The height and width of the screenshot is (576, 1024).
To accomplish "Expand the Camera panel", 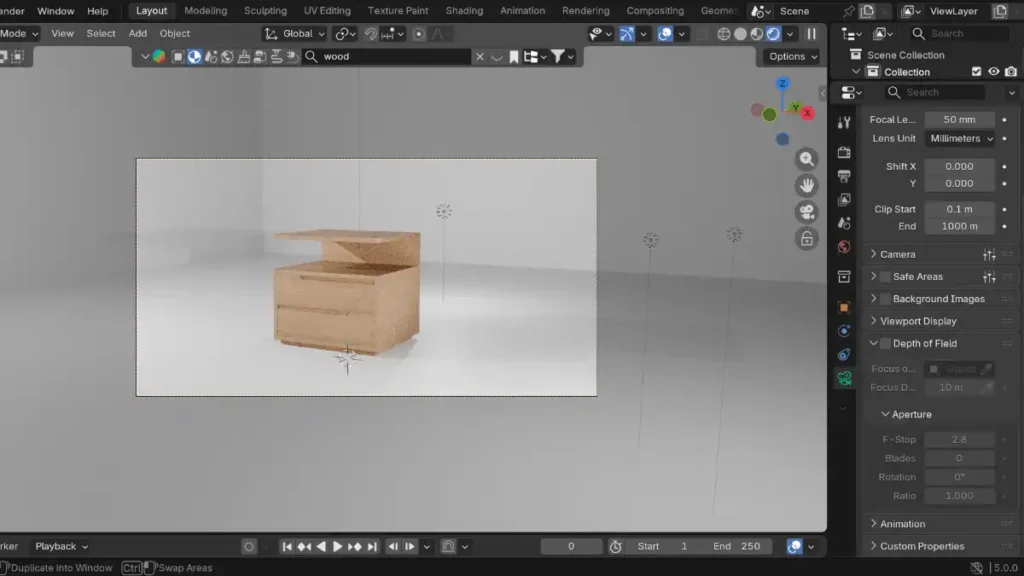I will tap(897, 255).
